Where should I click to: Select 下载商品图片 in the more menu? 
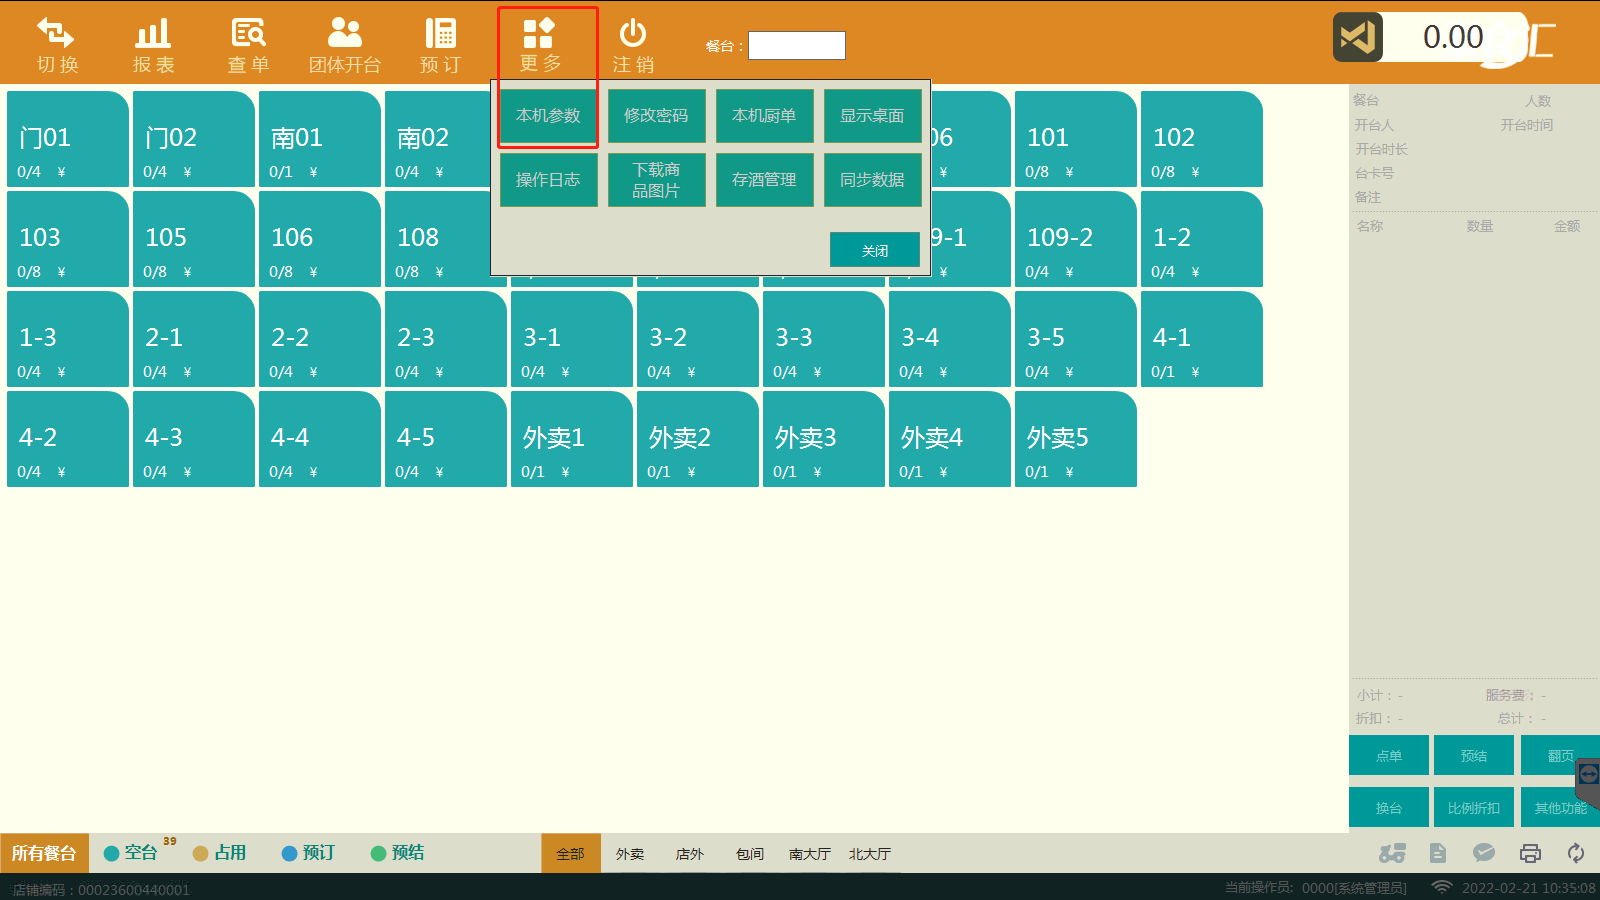pyautogui.click(x=656, y=180)
